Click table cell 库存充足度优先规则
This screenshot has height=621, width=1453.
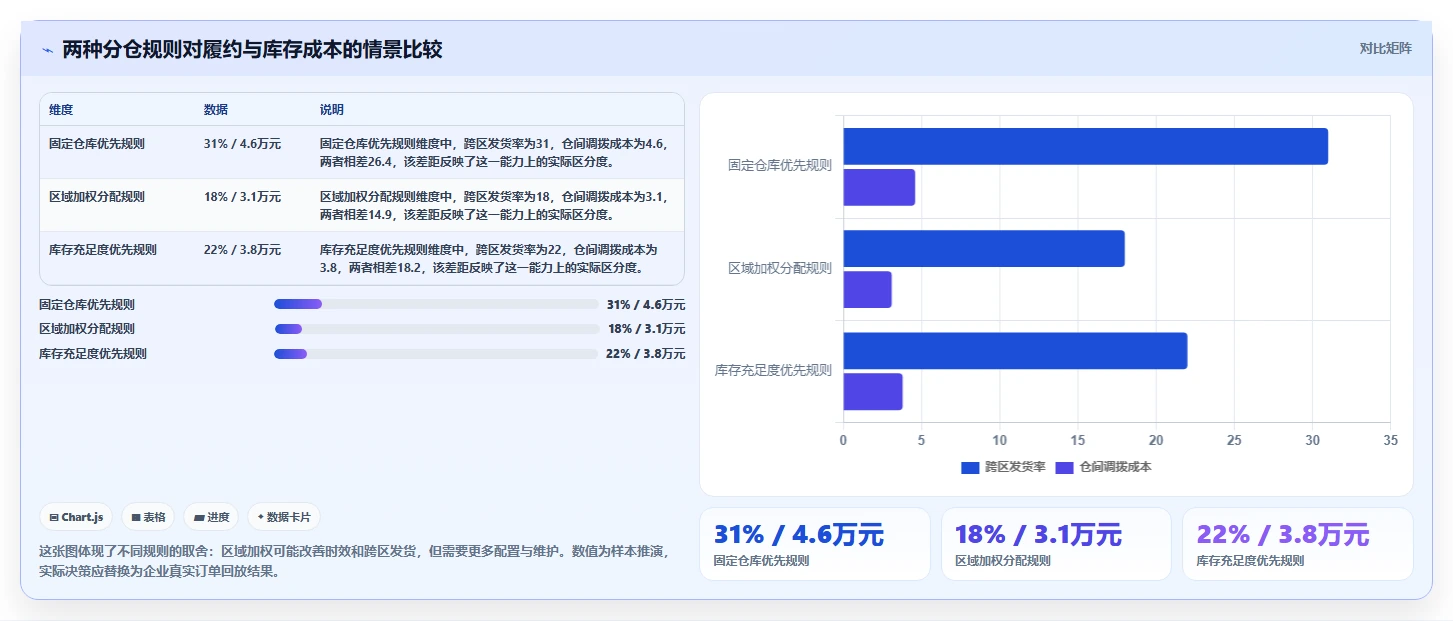[103, 250]
